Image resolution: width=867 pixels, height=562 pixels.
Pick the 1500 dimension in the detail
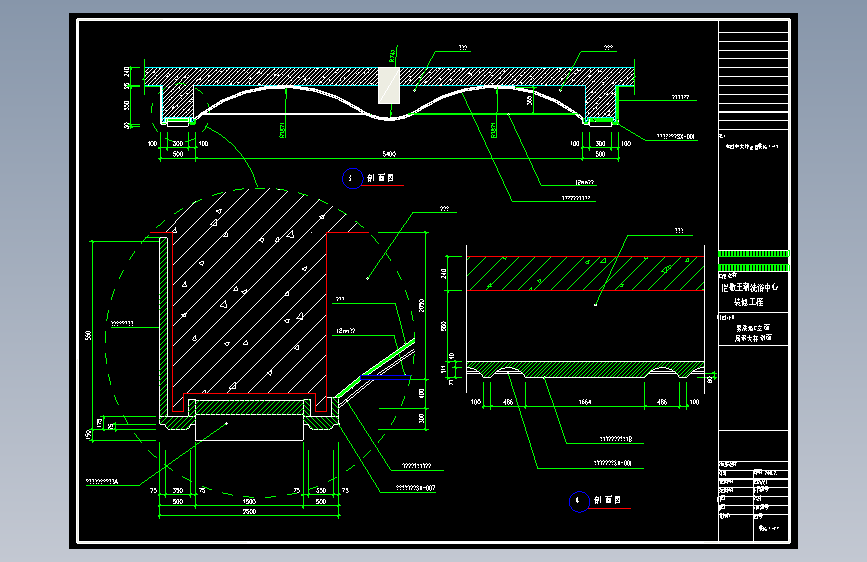(249, 502)
